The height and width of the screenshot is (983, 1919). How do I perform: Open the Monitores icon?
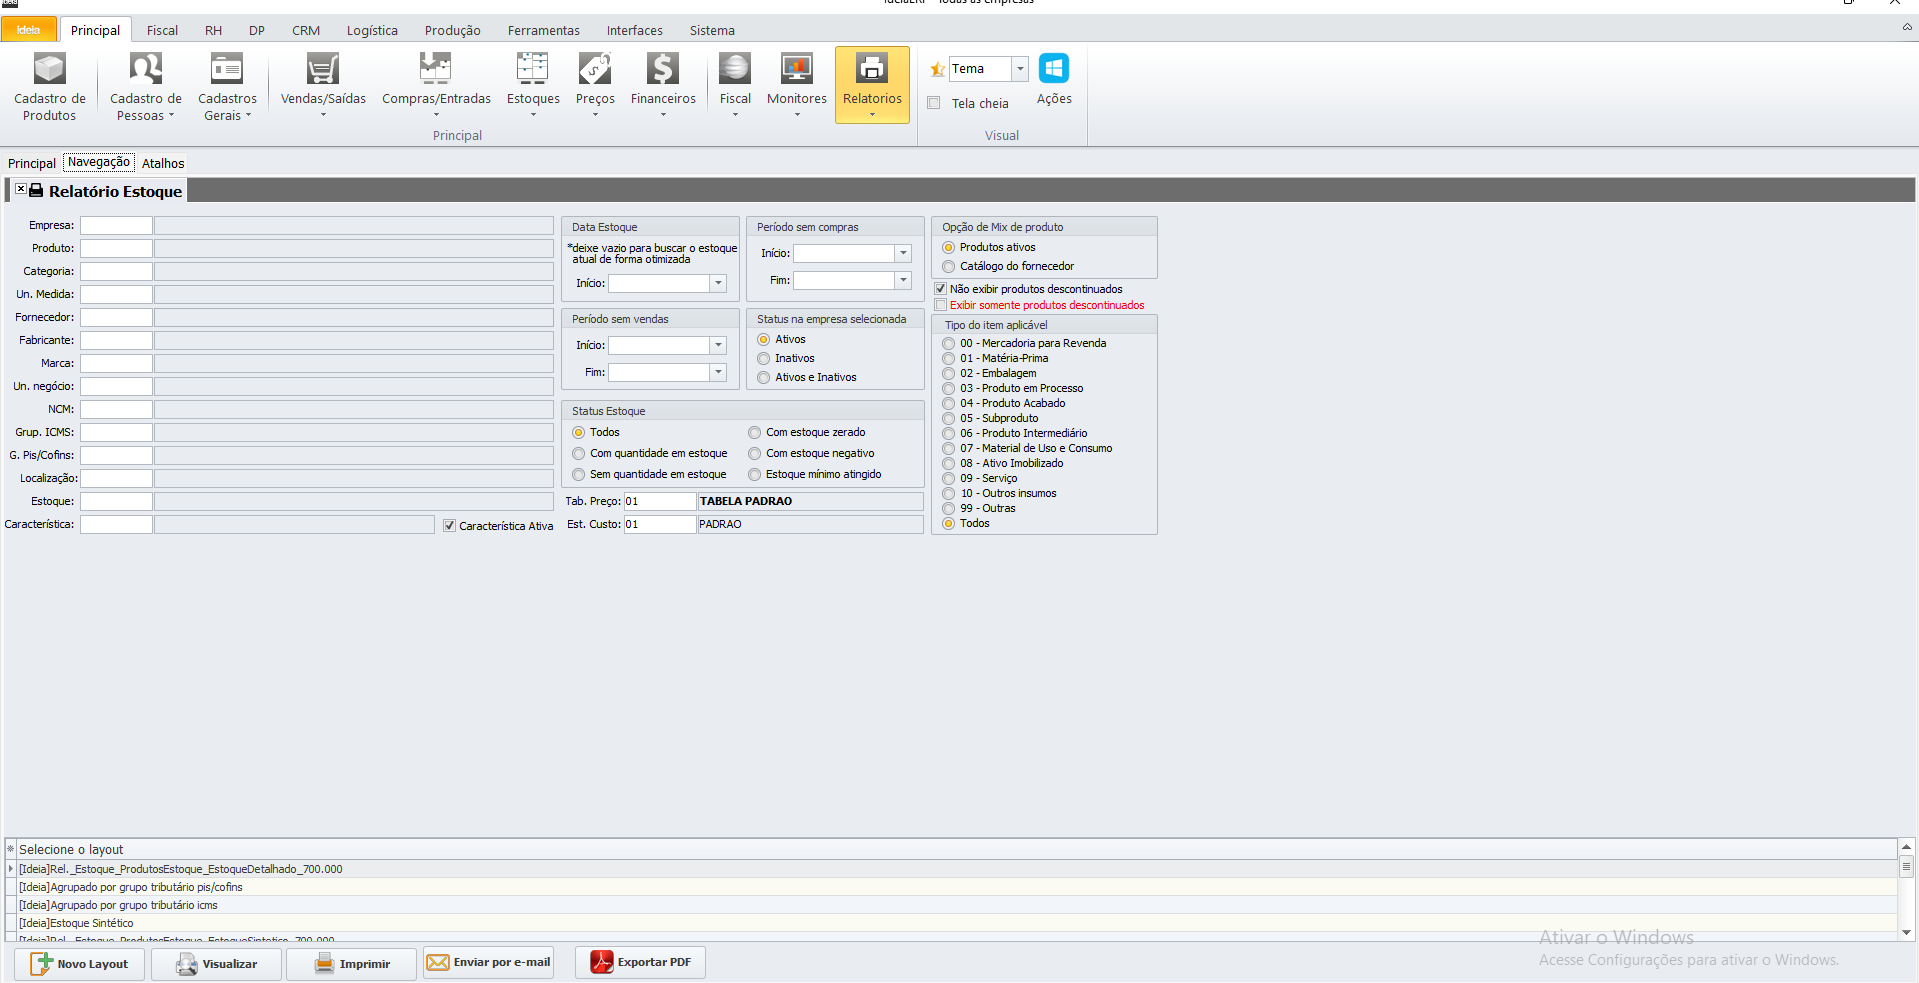pos(796,70)
